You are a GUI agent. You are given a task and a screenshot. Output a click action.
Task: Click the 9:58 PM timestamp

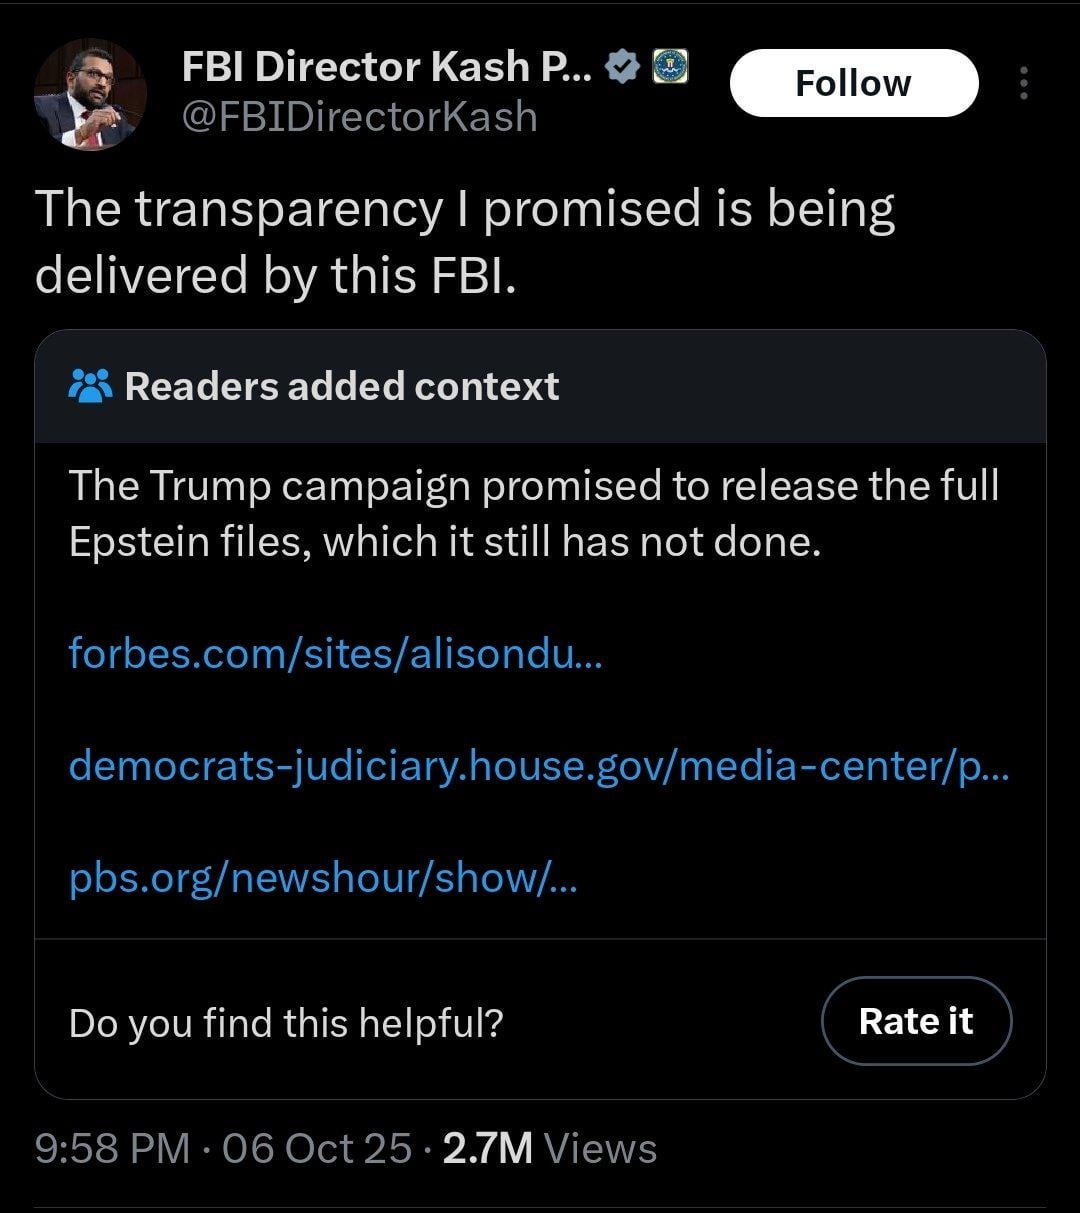point(112,1148)
